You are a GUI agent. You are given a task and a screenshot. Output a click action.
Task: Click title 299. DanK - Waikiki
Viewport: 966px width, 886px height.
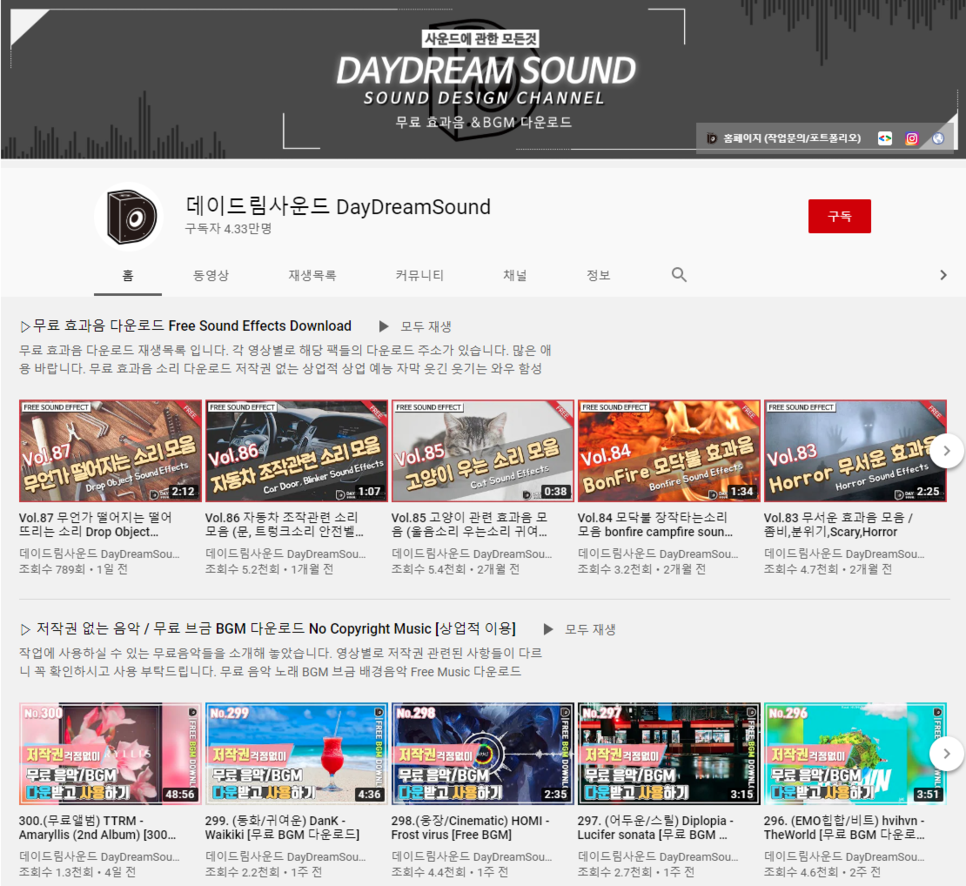pos(282,827)
